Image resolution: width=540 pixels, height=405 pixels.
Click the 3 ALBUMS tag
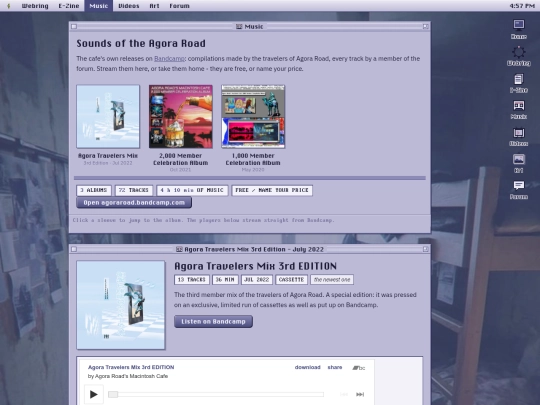[94, 190]
